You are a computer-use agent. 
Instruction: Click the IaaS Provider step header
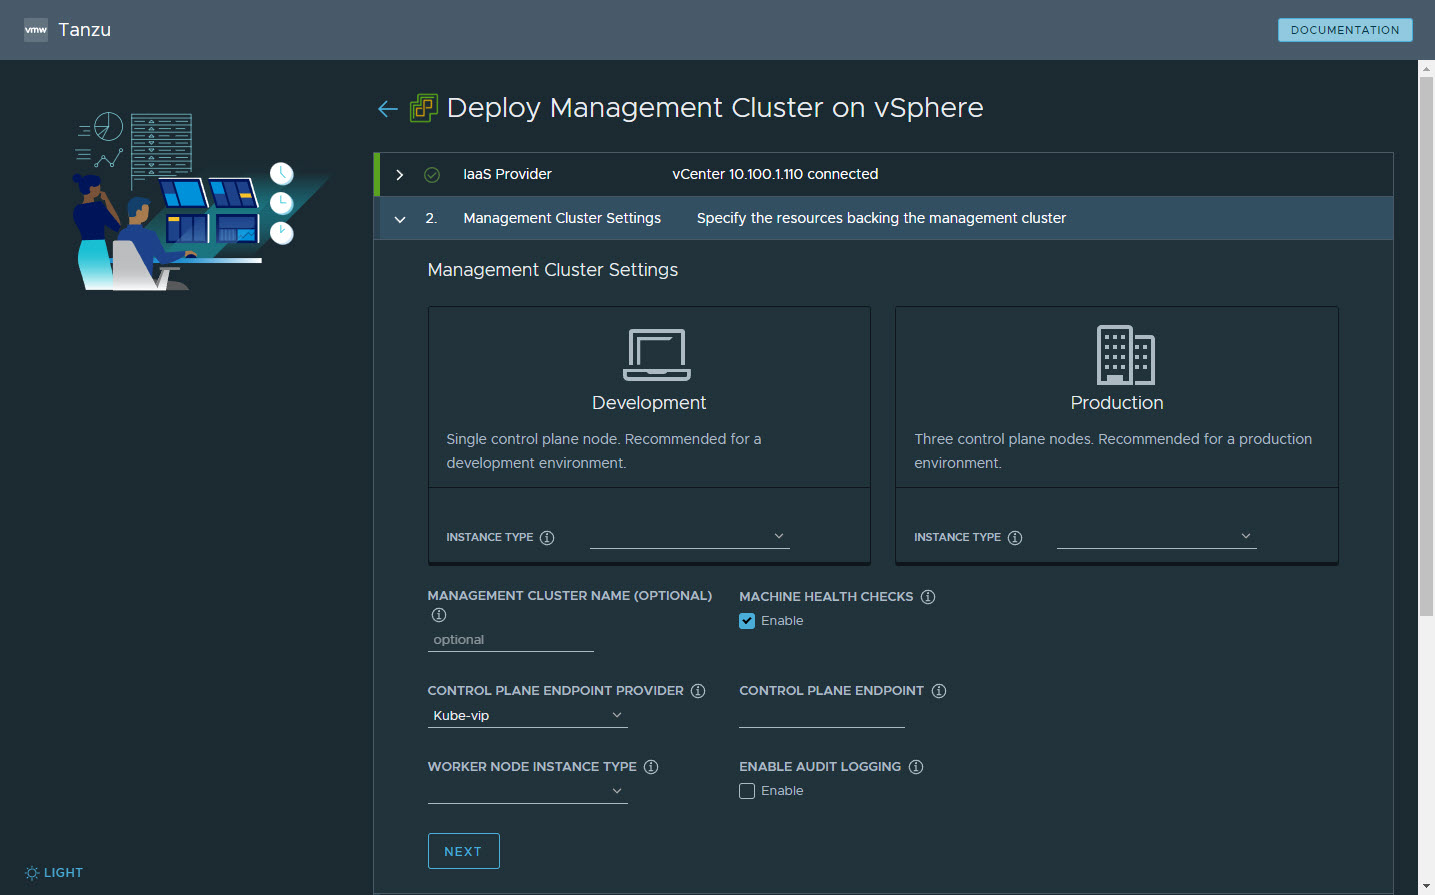click(x=884, y=175)
